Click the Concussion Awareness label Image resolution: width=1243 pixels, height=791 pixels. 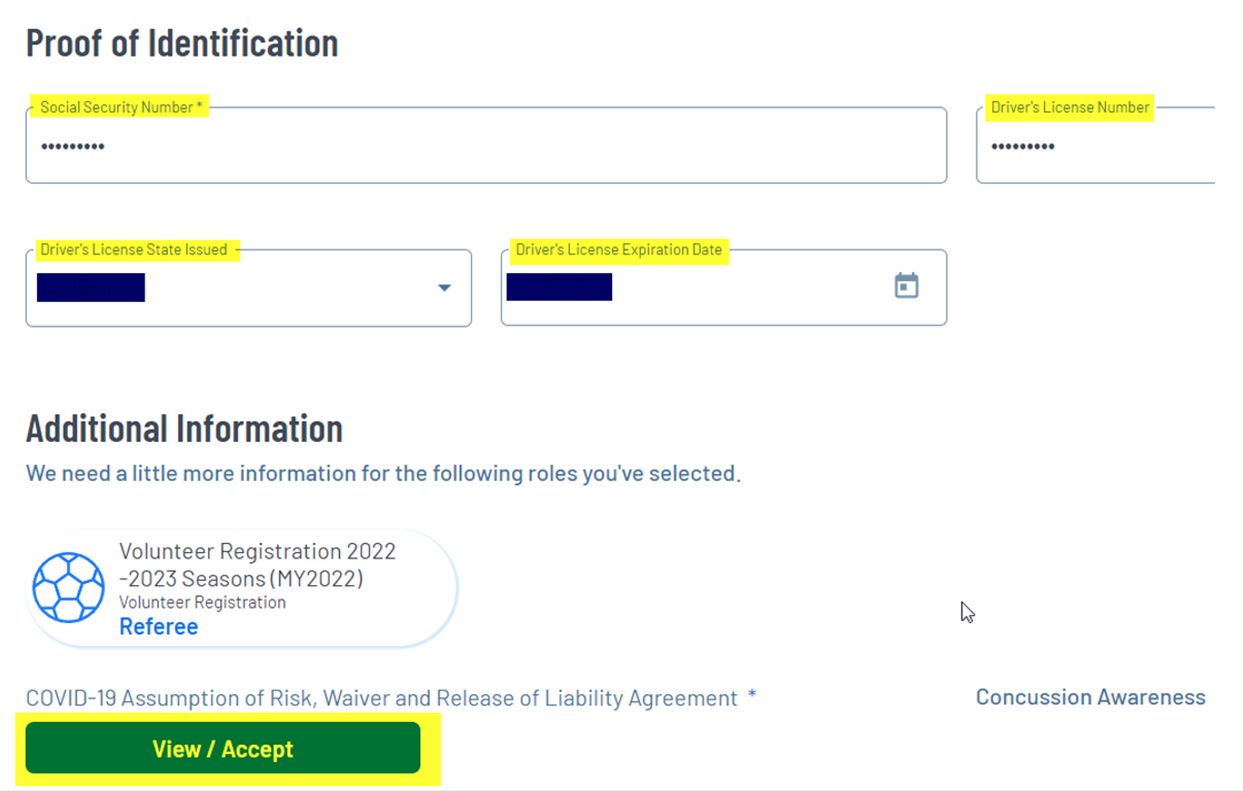1090,697
